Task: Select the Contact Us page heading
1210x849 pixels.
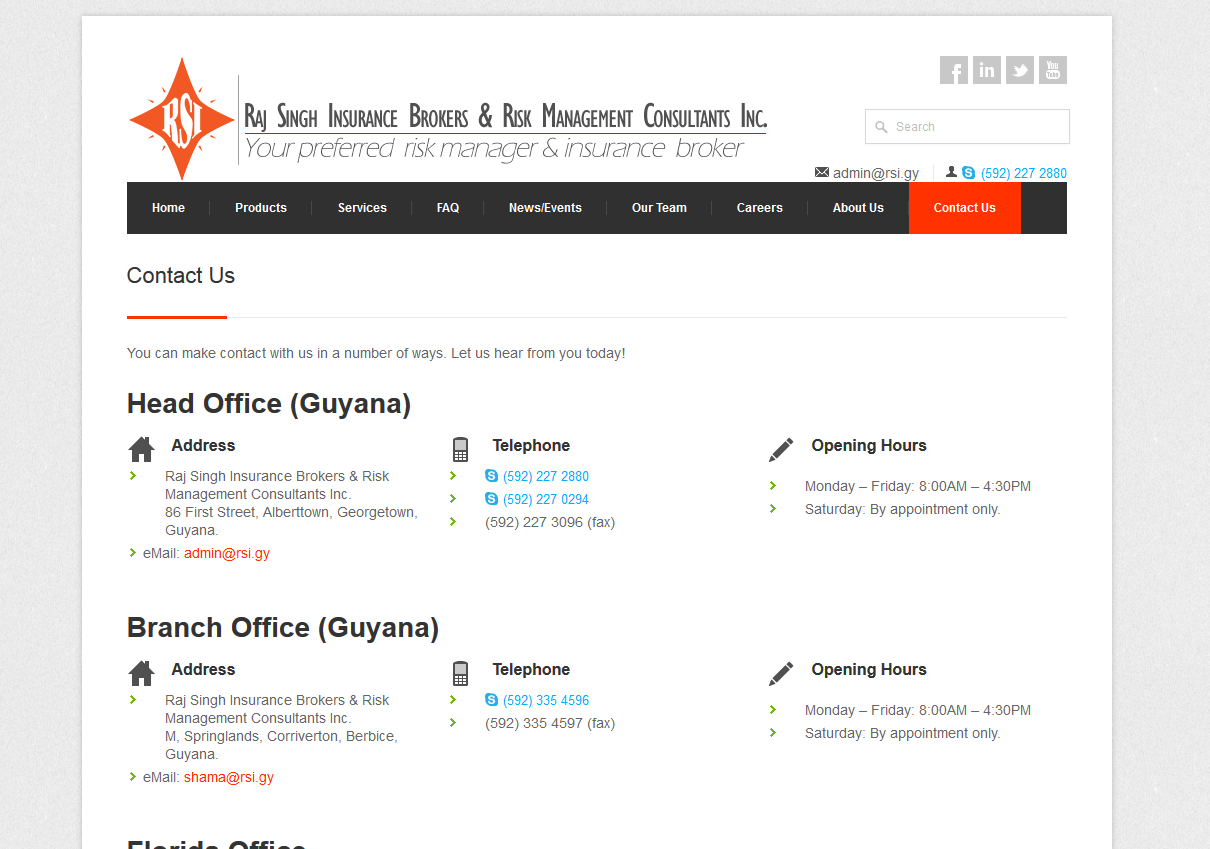Action: (x=181, y=276)
